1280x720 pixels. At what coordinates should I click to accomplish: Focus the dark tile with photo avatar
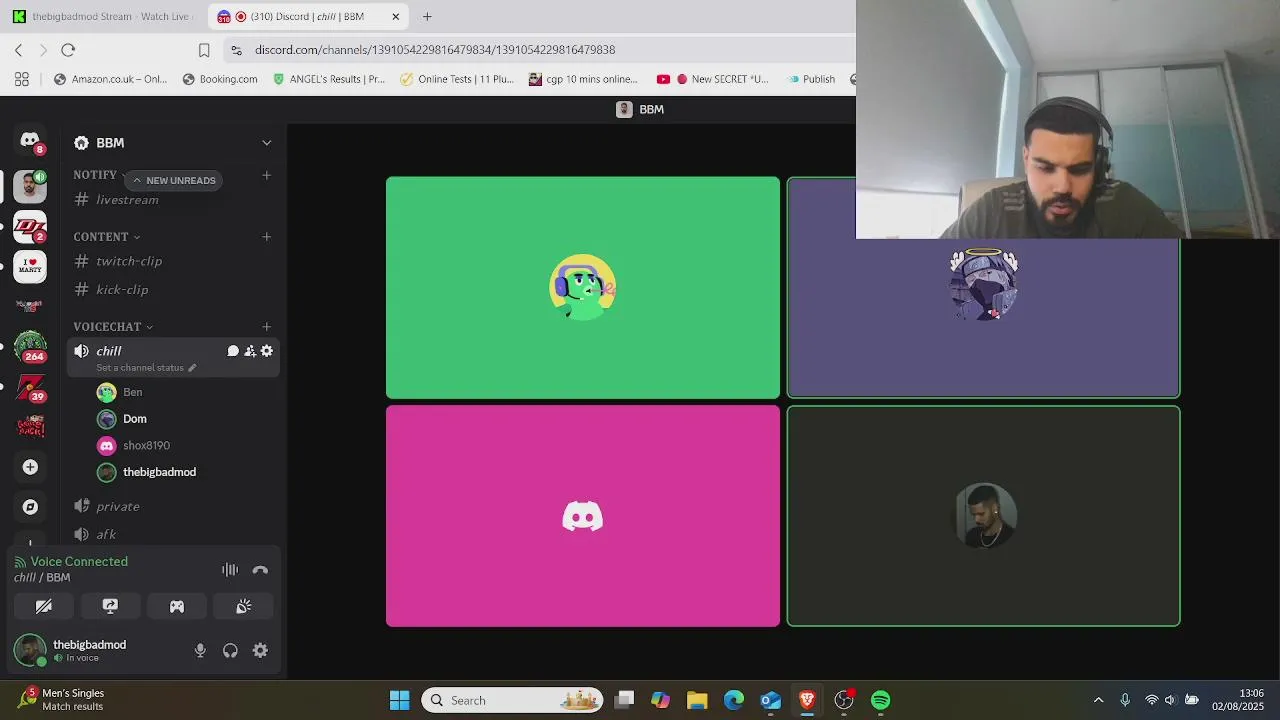pyautogui.click(x=983, y=516)
